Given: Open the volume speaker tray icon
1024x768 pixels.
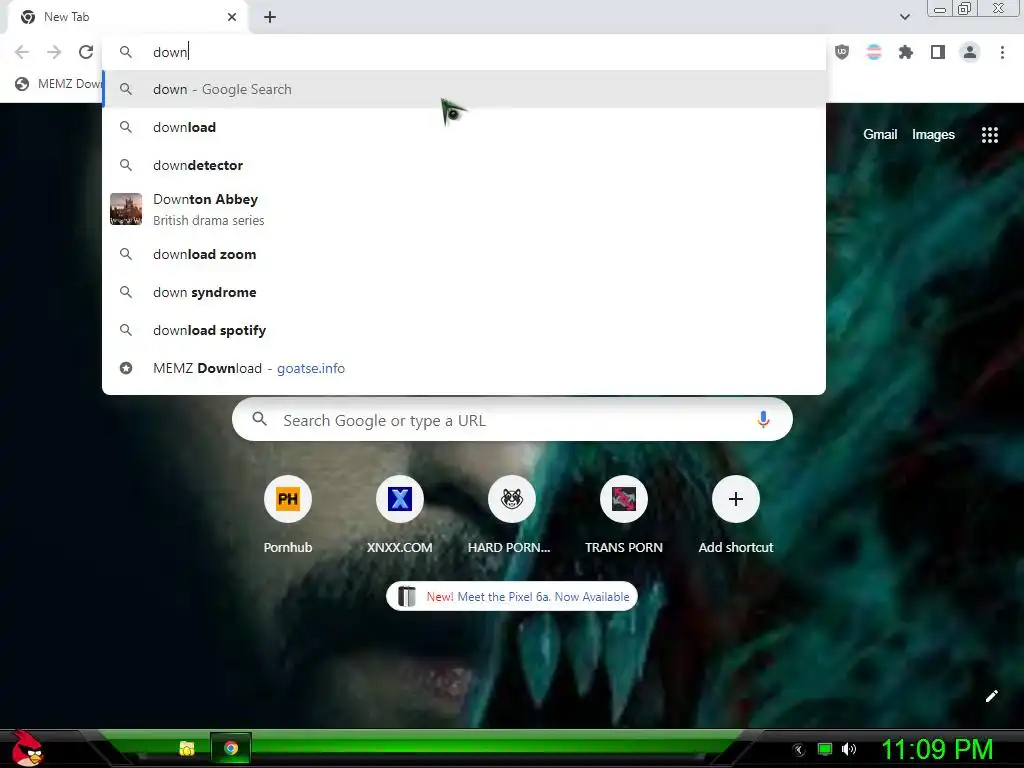Looking at the screenshot, I should [x=849, y=749].
